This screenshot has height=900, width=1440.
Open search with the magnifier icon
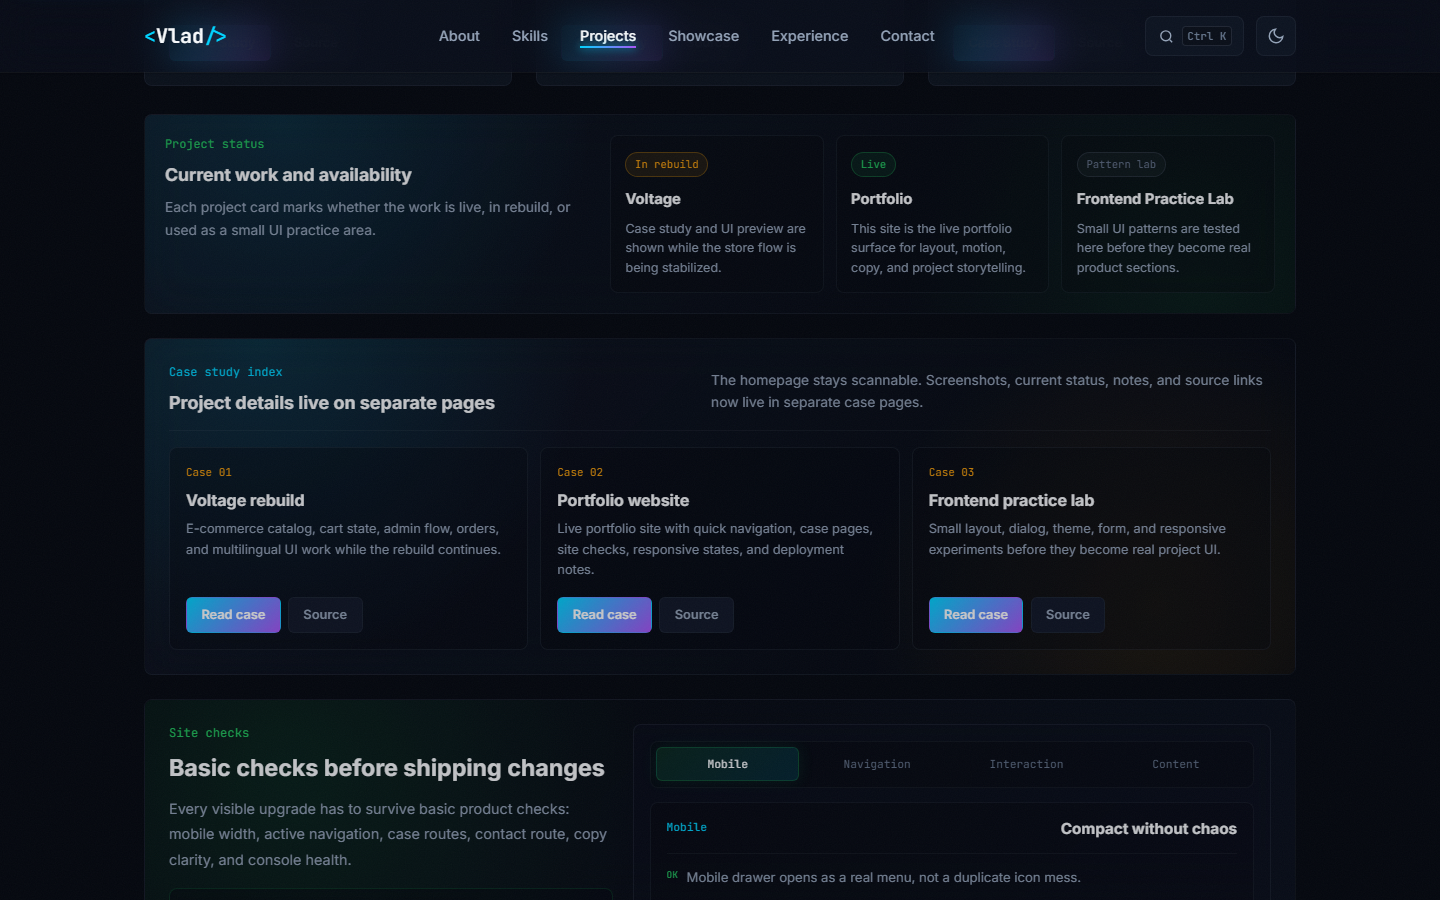1166,36
